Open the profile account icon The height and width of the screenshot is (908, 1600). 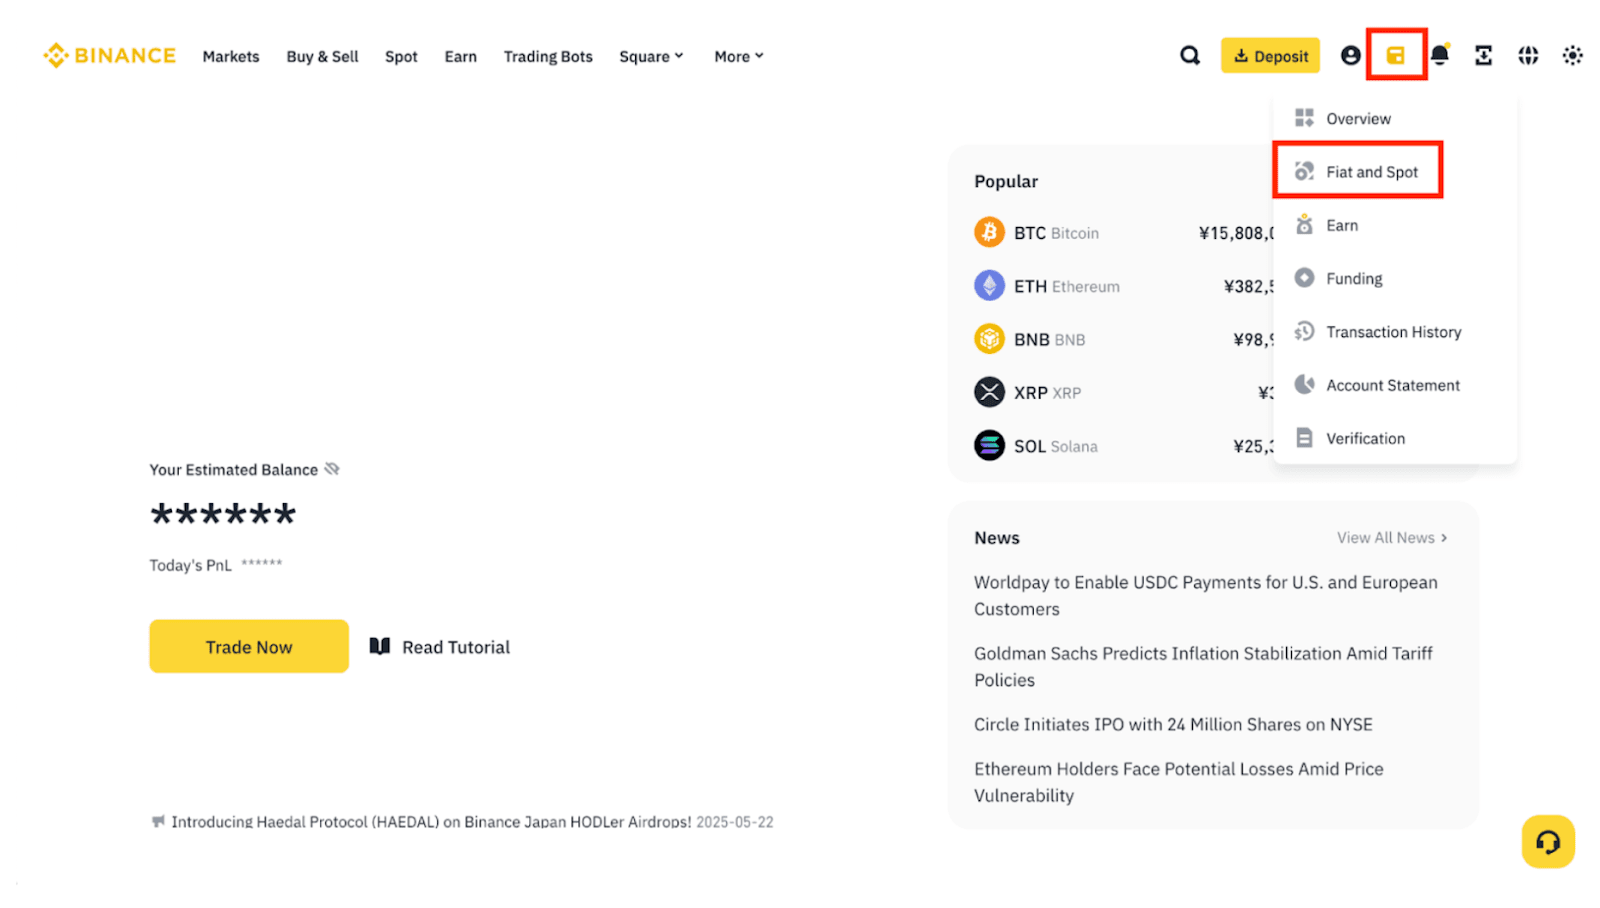pyautogui.click(x=1350, y=56)
